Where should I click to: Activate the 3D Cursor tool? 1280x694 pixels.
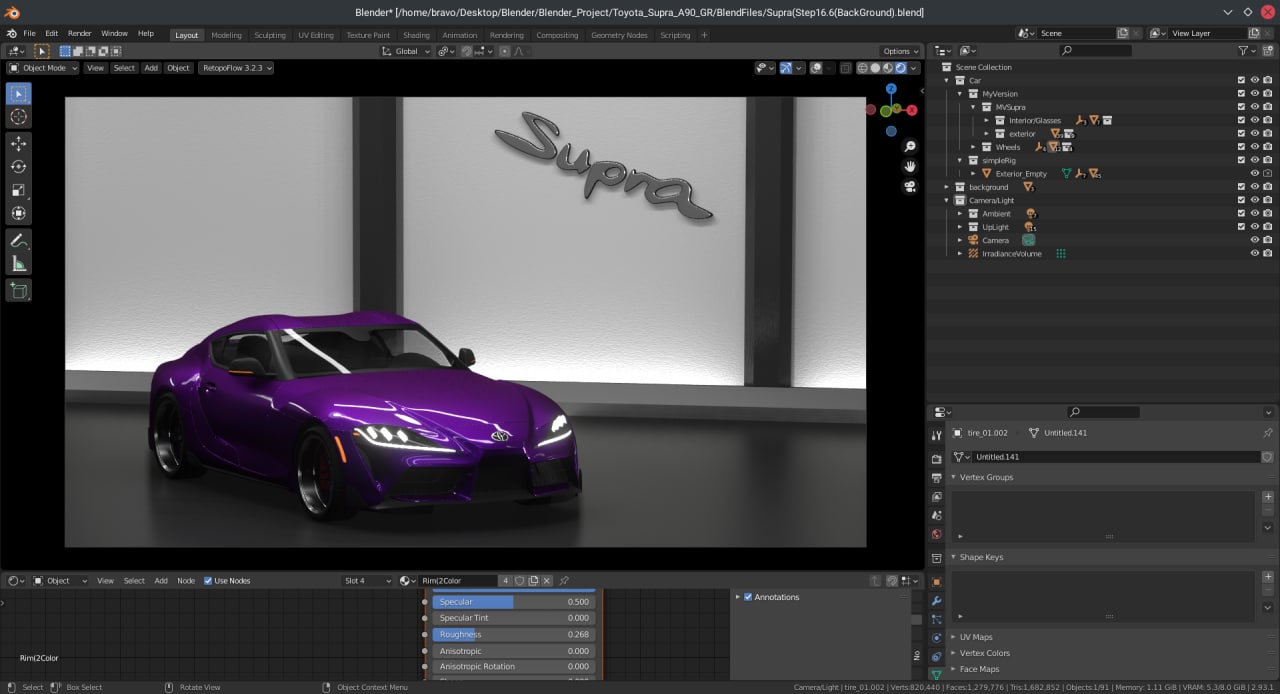click(x=18, y=117)
